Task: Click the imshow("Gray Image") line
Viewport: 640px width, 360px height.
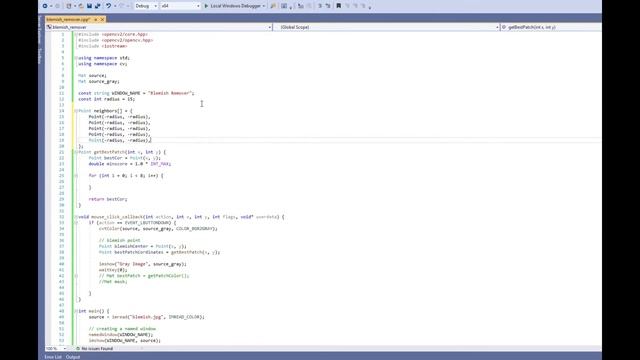Action: pyautogui.click(x=143, y=264)
